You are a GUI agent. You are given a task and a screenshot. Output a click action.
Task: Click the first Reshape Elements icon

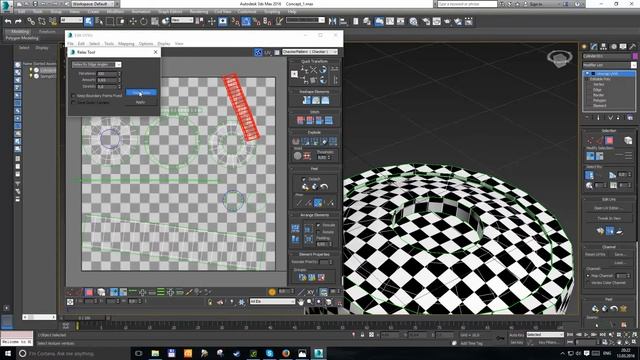306,100
